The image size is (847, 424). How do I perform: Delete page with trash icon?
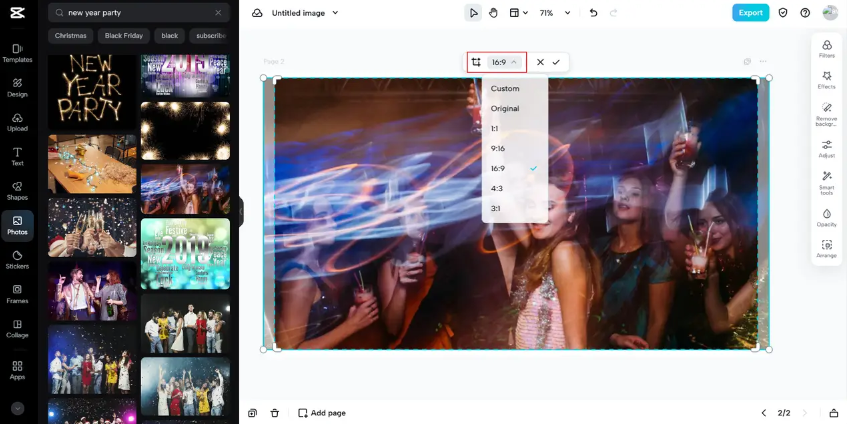point(275,413)
